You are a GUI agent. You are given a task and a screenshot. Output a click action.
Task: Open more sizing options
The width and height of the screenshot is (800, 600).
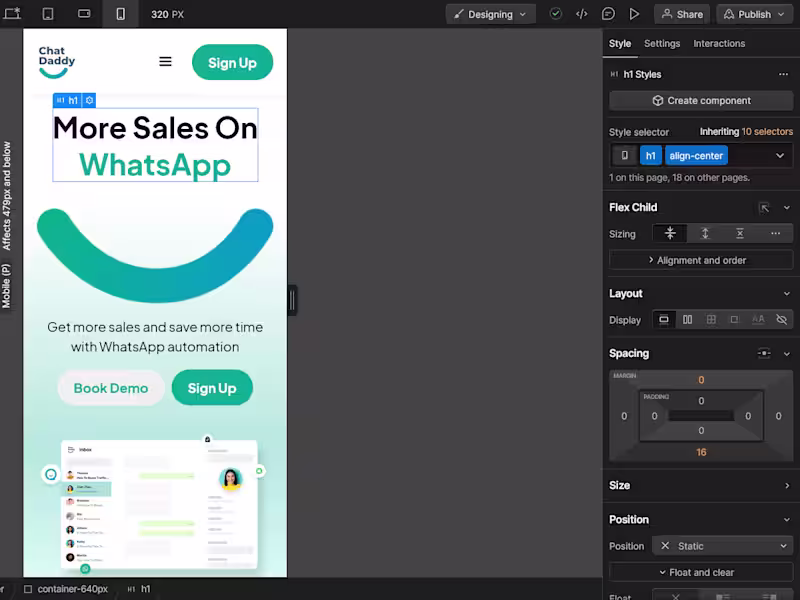775,234
